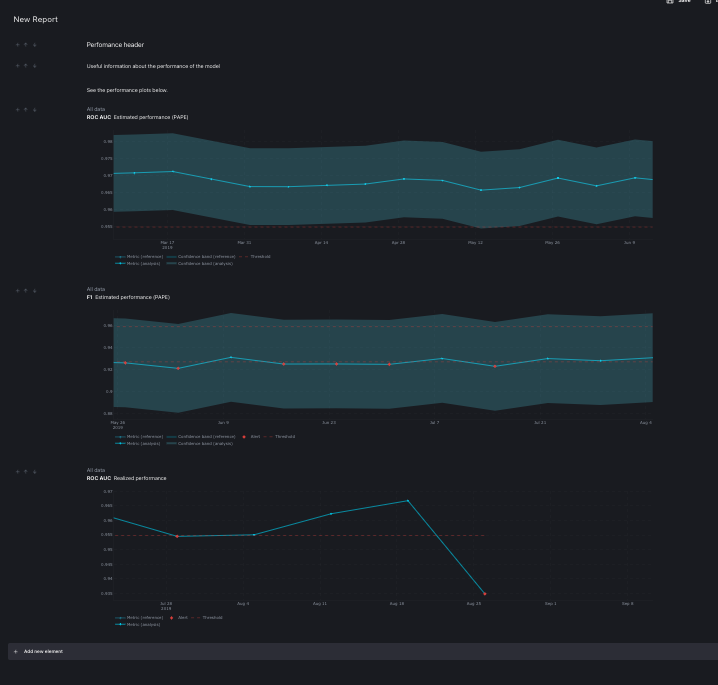Move the 'Useful information' text block up
Viewport: 718px width, 685px height.
pyautogui.click(x=26, y=66)
